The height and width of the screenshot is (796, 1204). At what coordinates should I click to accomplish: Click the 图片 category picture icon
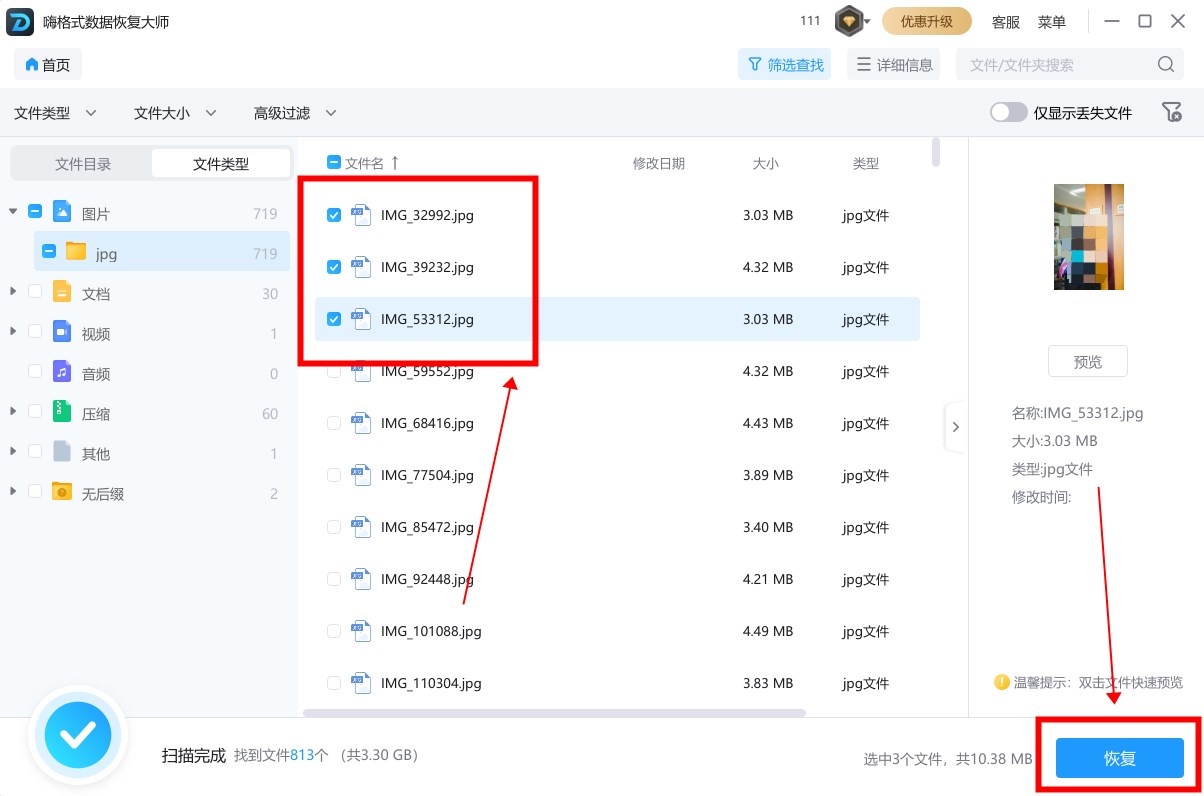pyautogui.click(x=62, y=211)
